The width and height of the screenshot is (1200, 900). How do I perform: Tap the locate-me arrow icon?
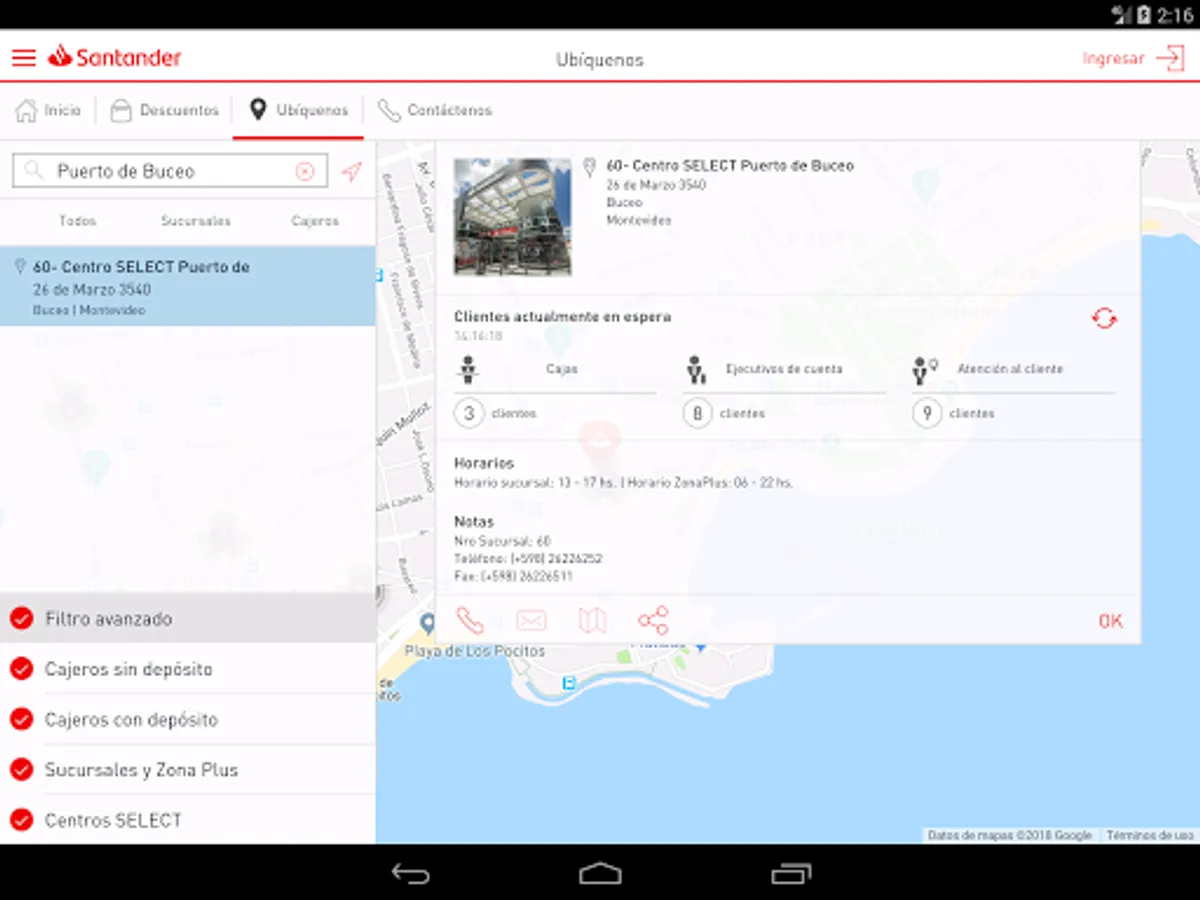pyautogui.click(x=351, y=171)
